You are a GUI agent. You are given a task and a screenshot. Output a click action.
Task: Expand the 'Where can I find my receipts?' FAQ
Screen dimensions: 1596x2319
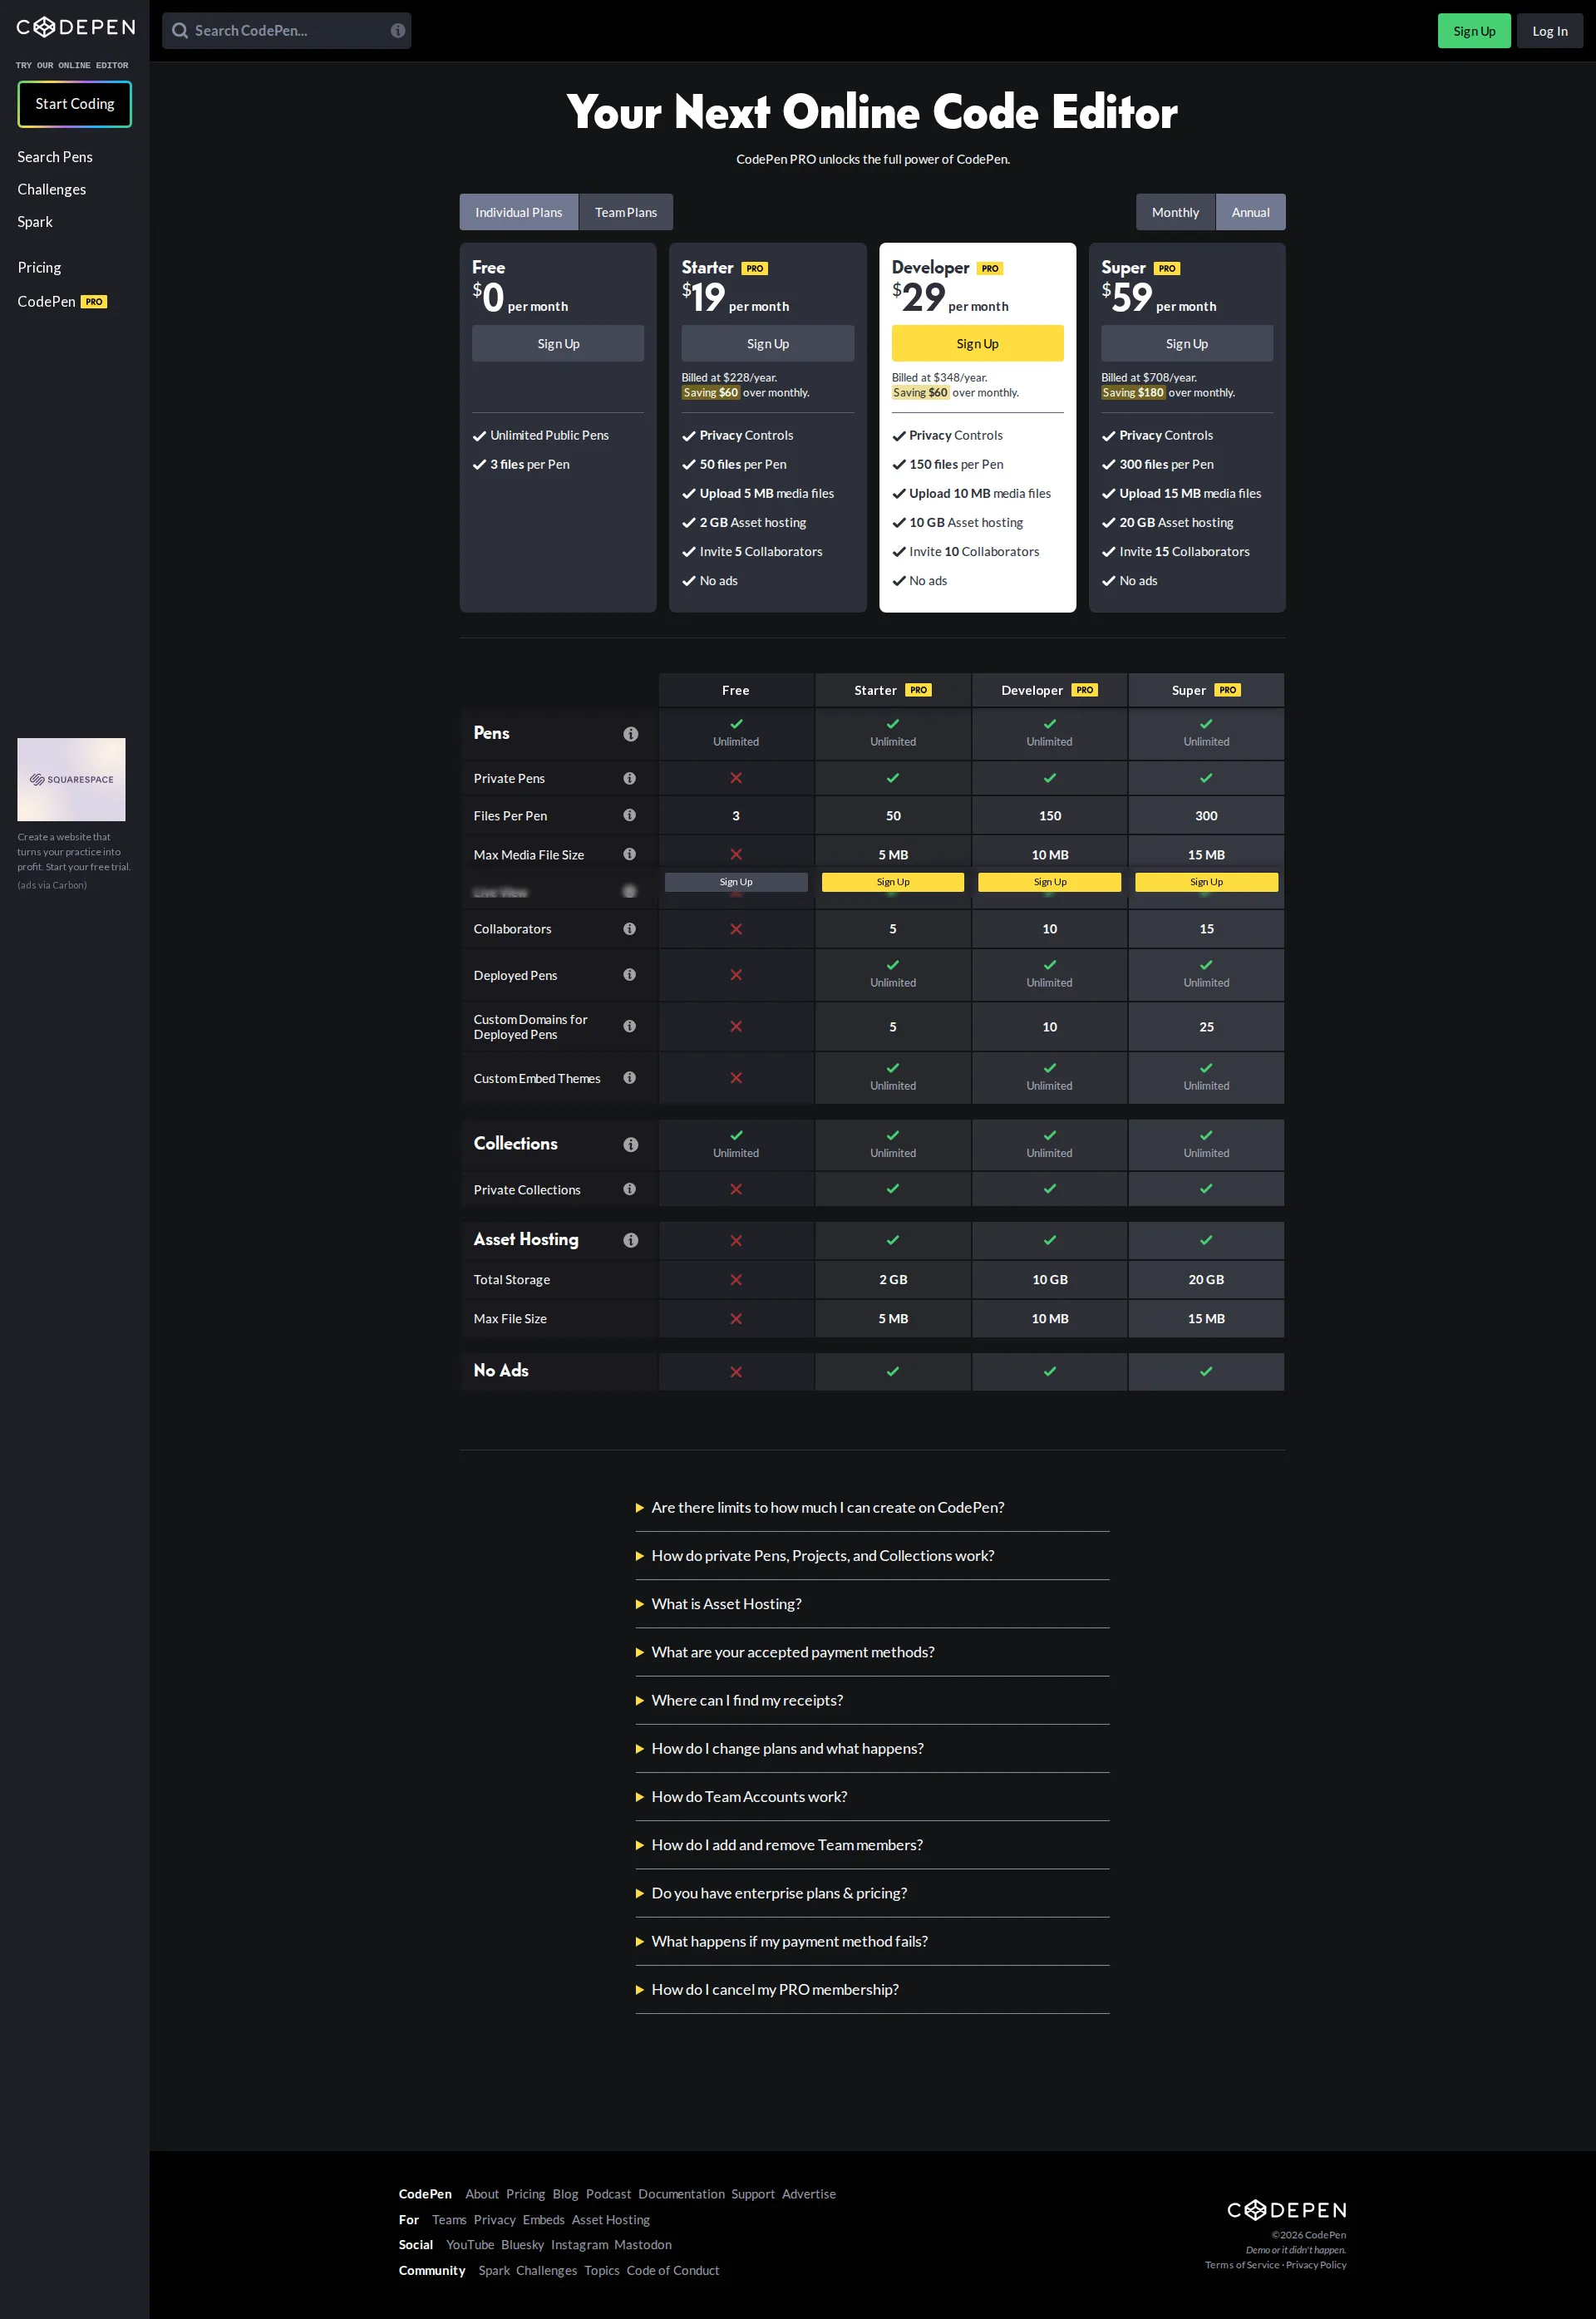[x=747, y=1700]
